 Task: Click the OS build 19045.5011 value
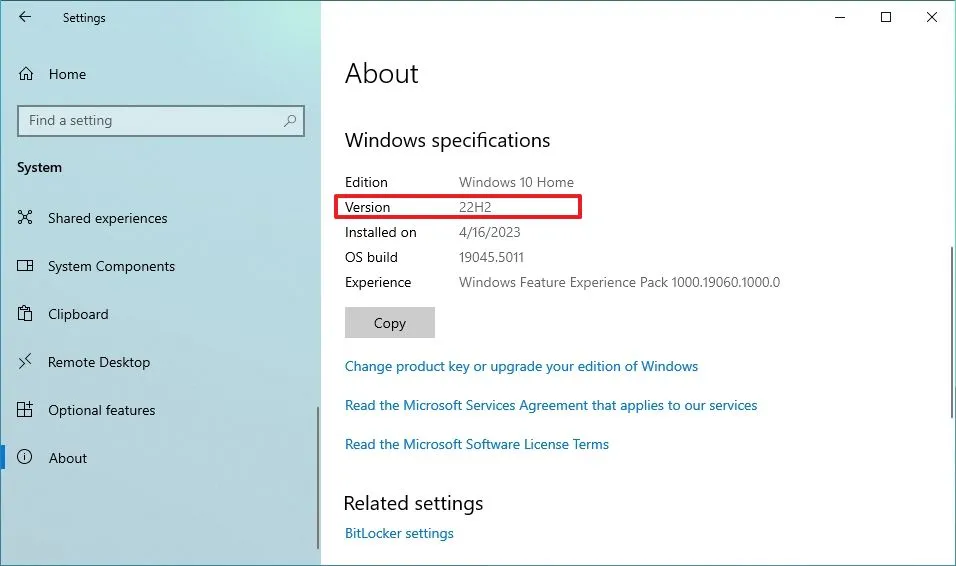pos(491,257)
